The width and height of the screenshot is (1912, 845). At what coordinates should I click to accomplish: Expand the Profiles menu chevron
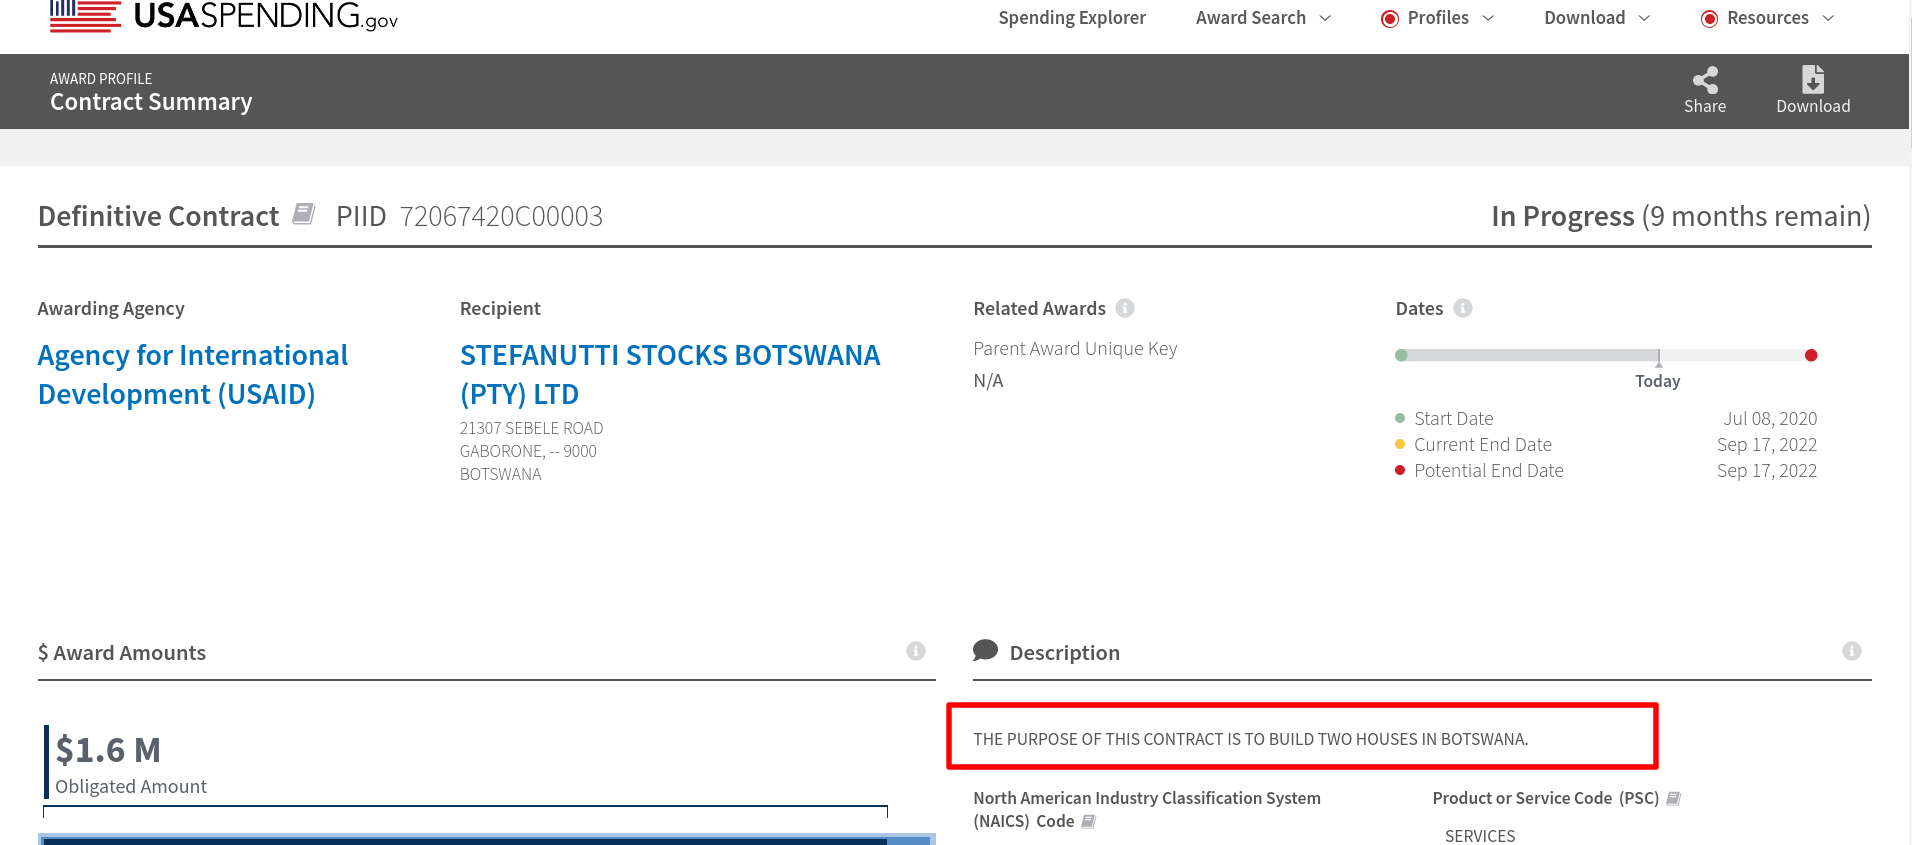(1488, 18)
